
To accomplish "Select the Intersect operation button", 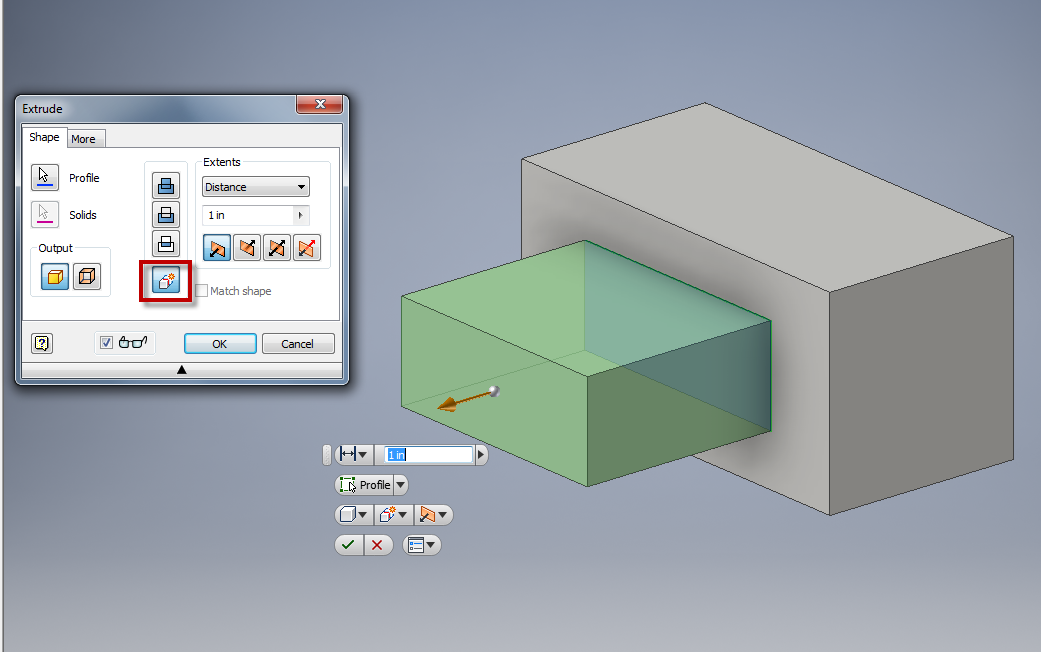I will coord(166,244).
